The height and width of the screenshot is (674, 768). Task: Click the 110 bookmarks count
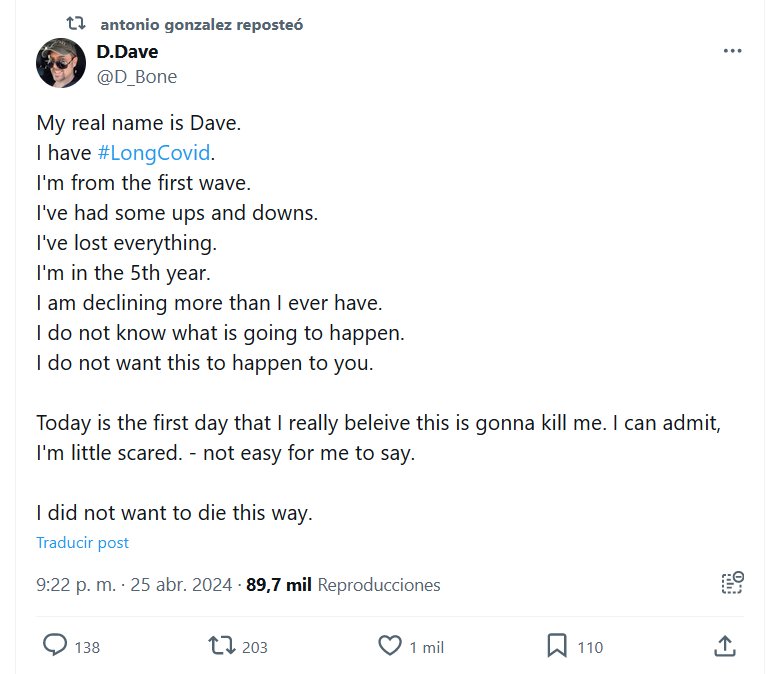click(x=590, y=647)
